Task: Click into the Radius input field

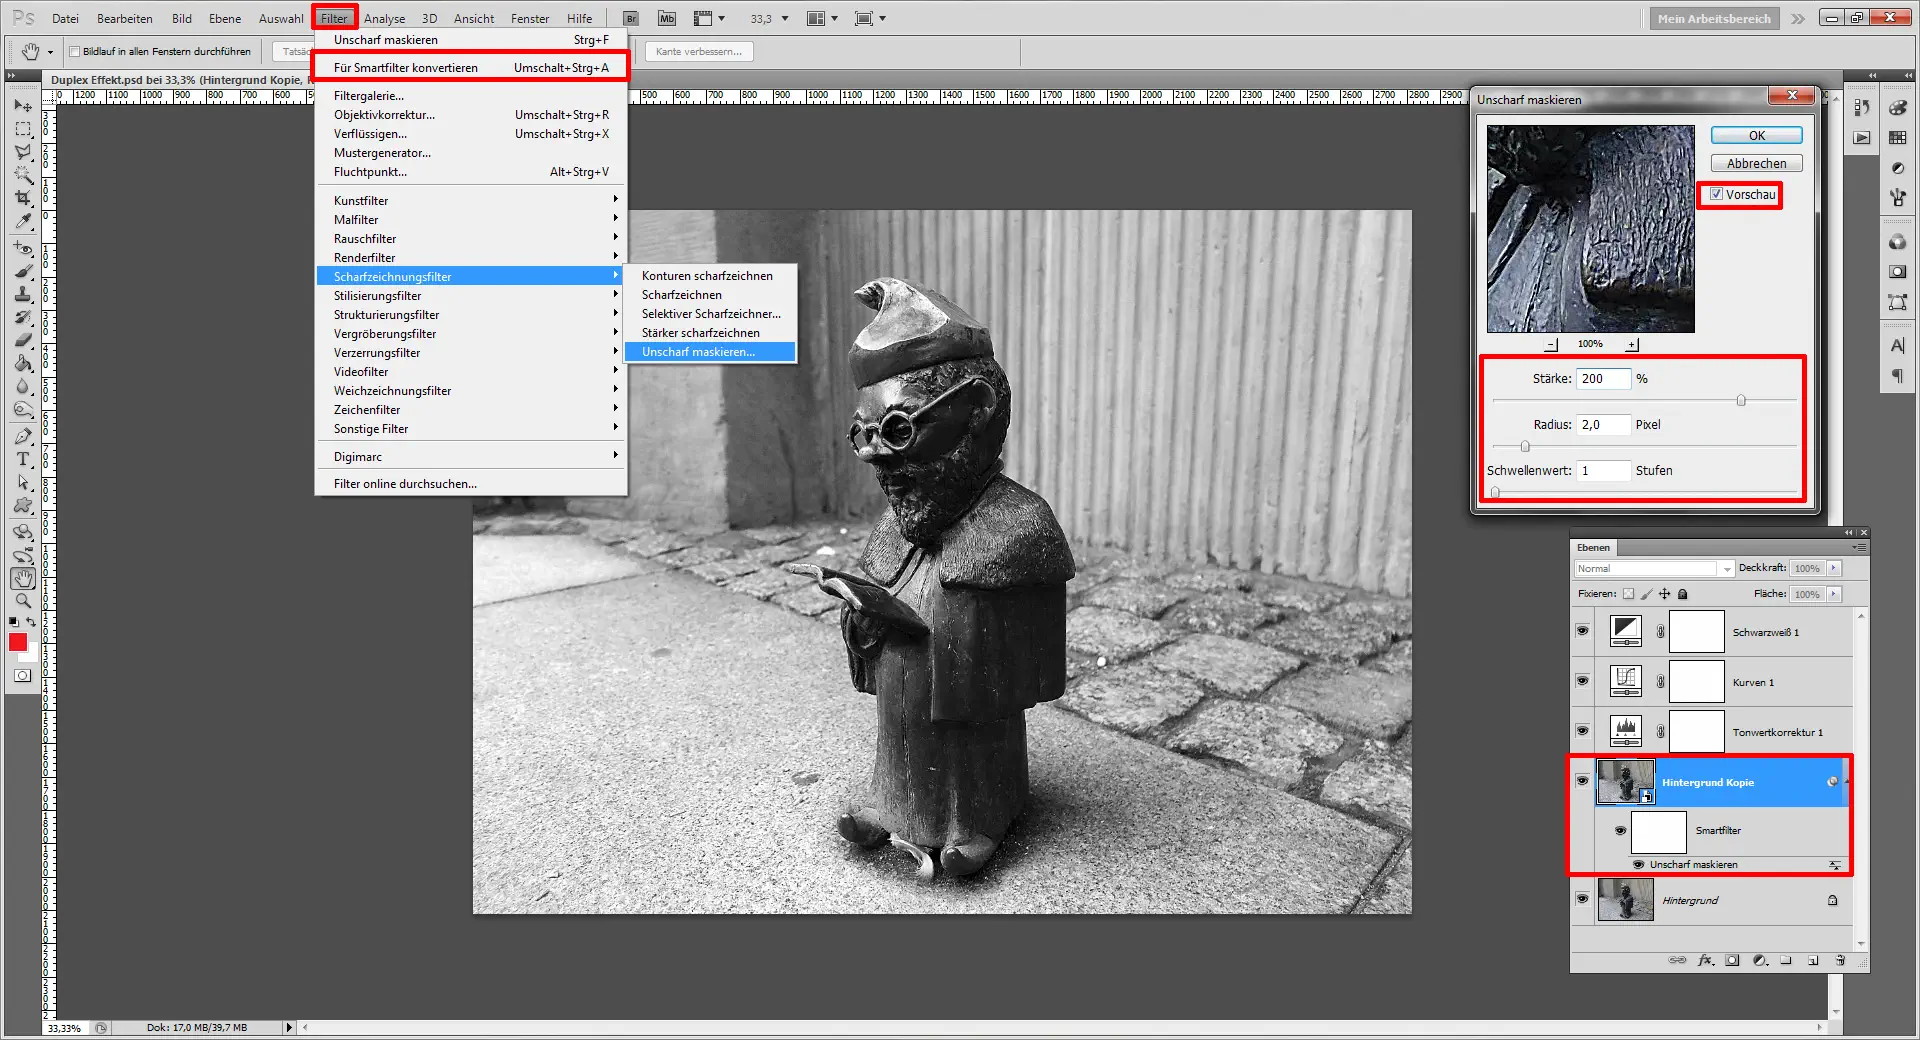Action: pos(1602,425)
